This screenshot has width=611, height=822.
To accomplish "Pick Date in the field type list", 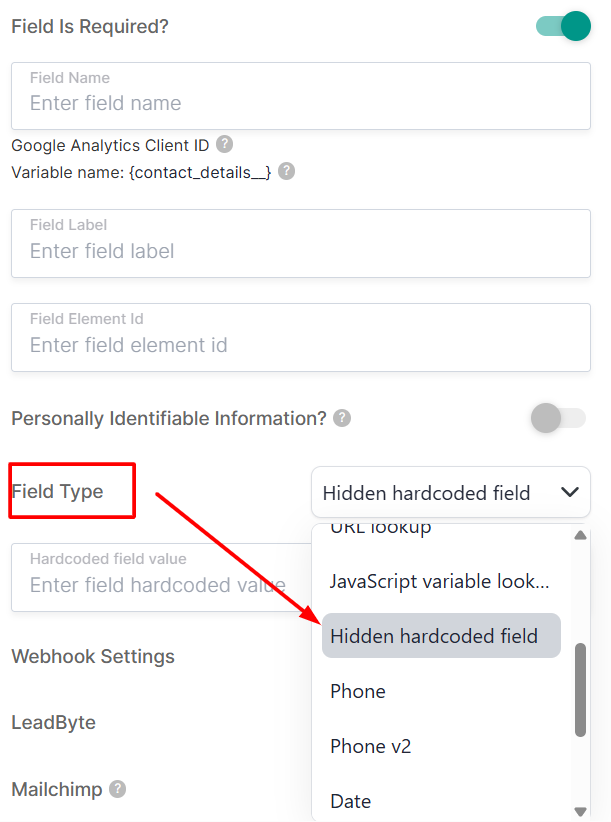I will pyautogui.click(x=351, y=801).
